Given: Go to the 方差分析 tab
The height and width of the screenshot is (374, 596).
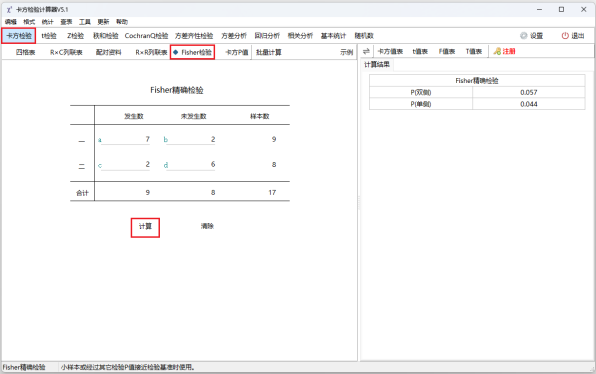Looking at the screenshot, I should tap(234, 36).
